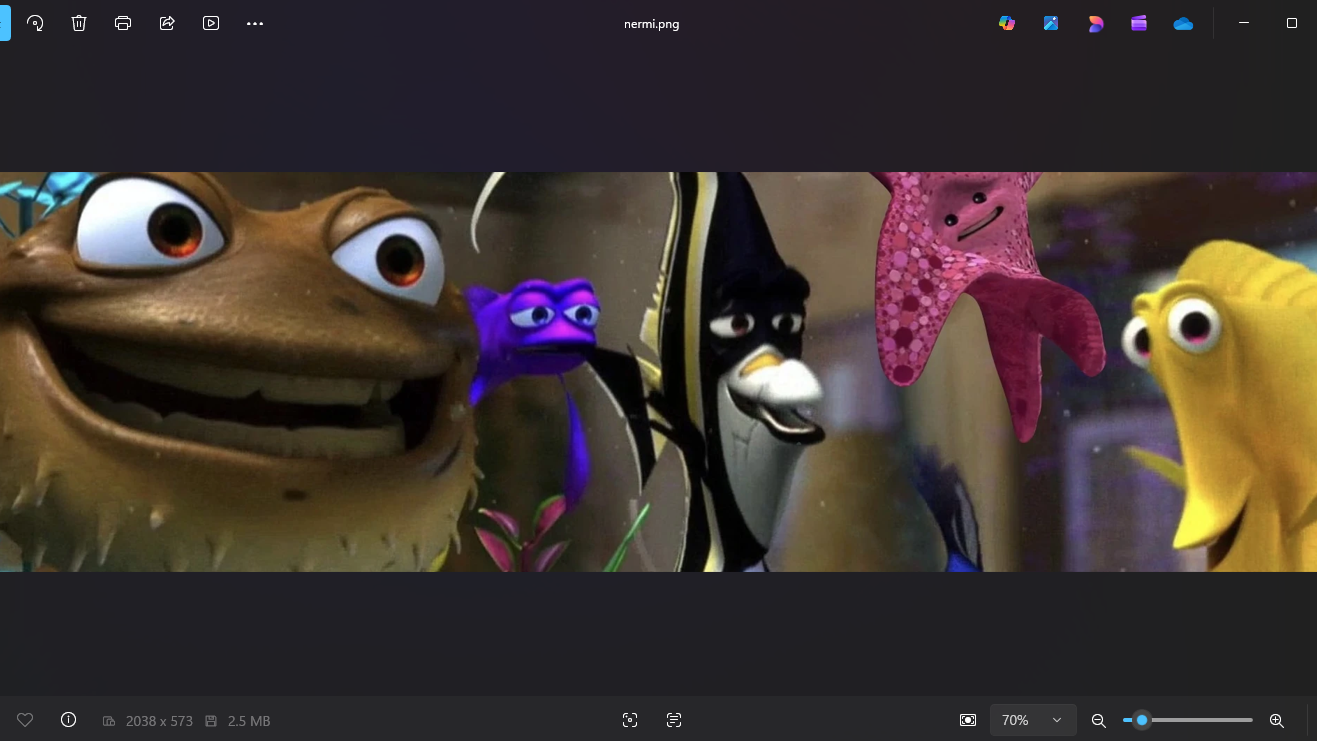Start the slideshow with the play icon
The height and width of the screenshot is (741, 1317).
pos(211,23)
